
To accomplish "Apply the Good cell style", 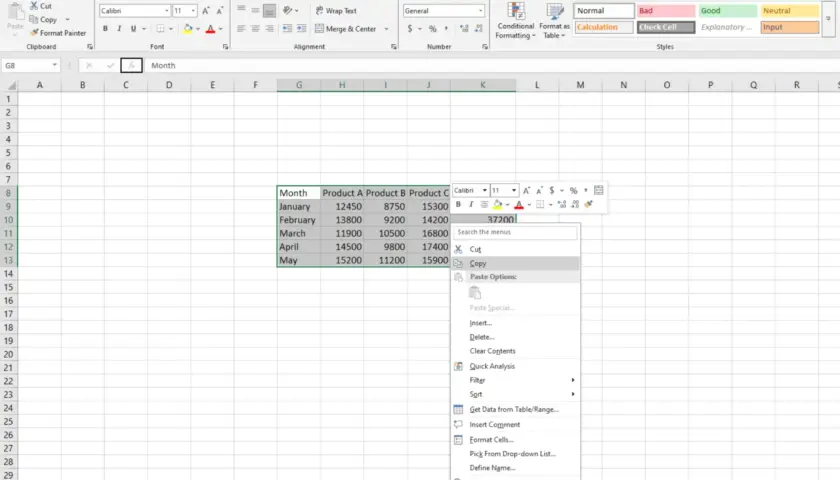I will pos(727,11).
